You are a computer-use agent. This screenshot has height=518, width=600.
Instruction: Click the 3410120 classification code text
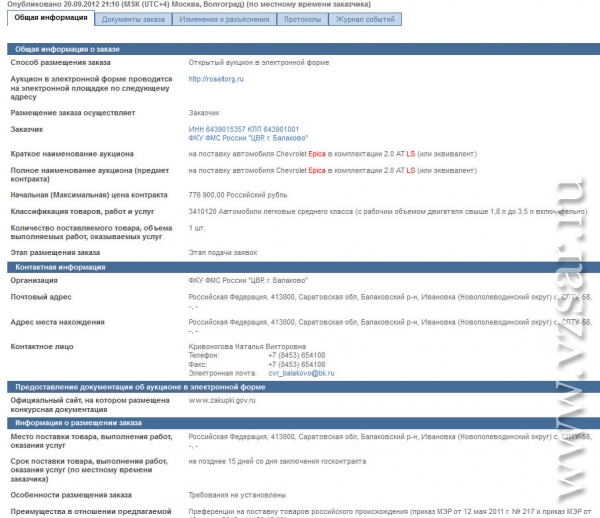205,212
